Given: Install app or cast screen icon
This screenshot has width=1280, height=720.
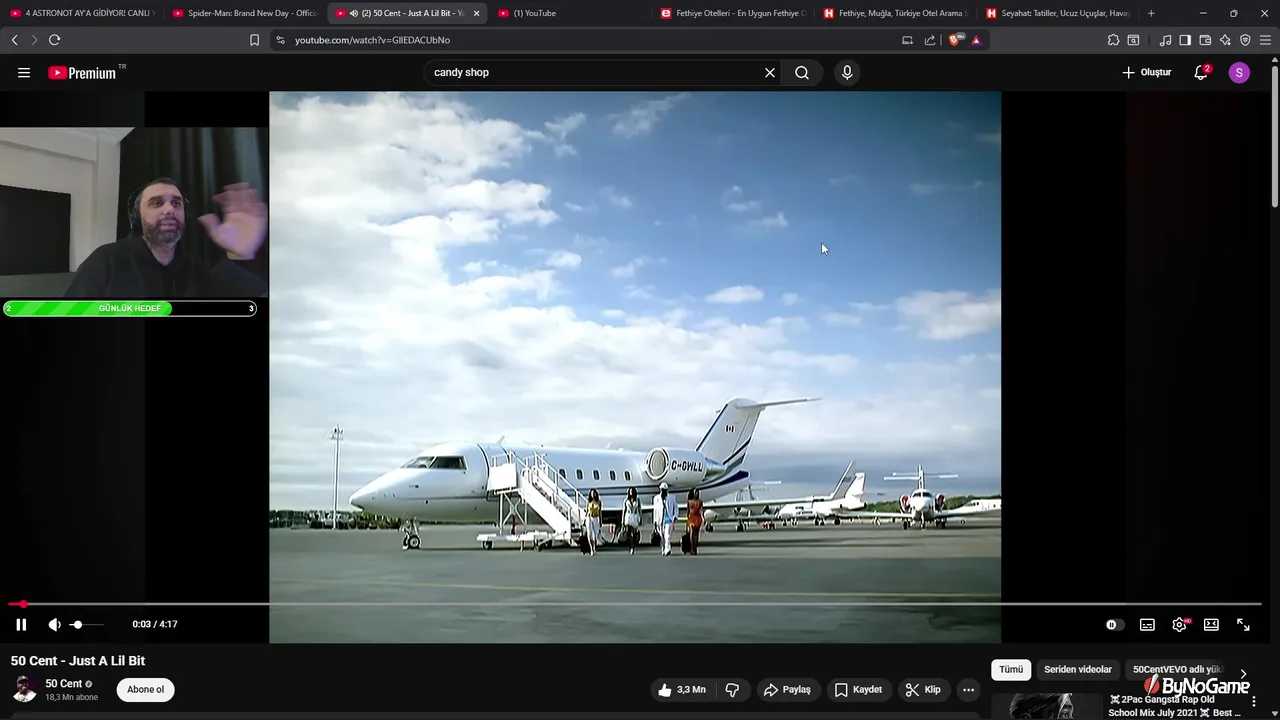Looking at the screenshot, I should (x=907, y=40).
